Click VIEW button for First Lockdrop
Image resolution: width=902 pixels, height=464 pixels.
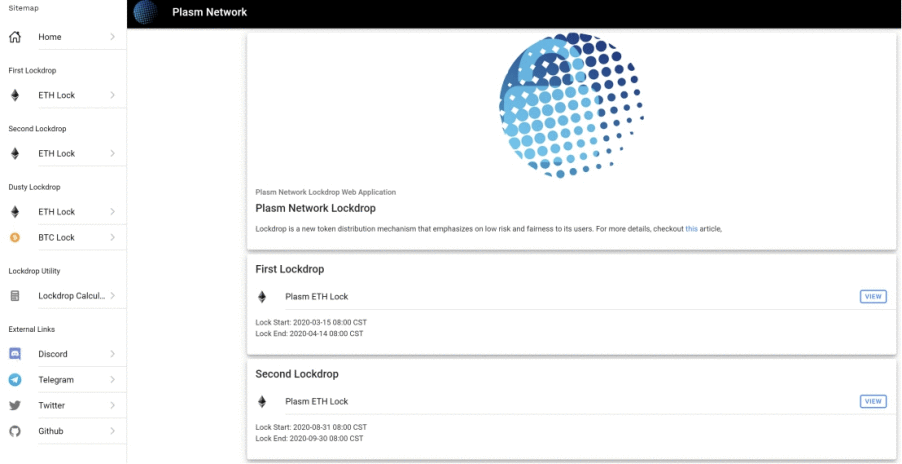tap(873, 296)
